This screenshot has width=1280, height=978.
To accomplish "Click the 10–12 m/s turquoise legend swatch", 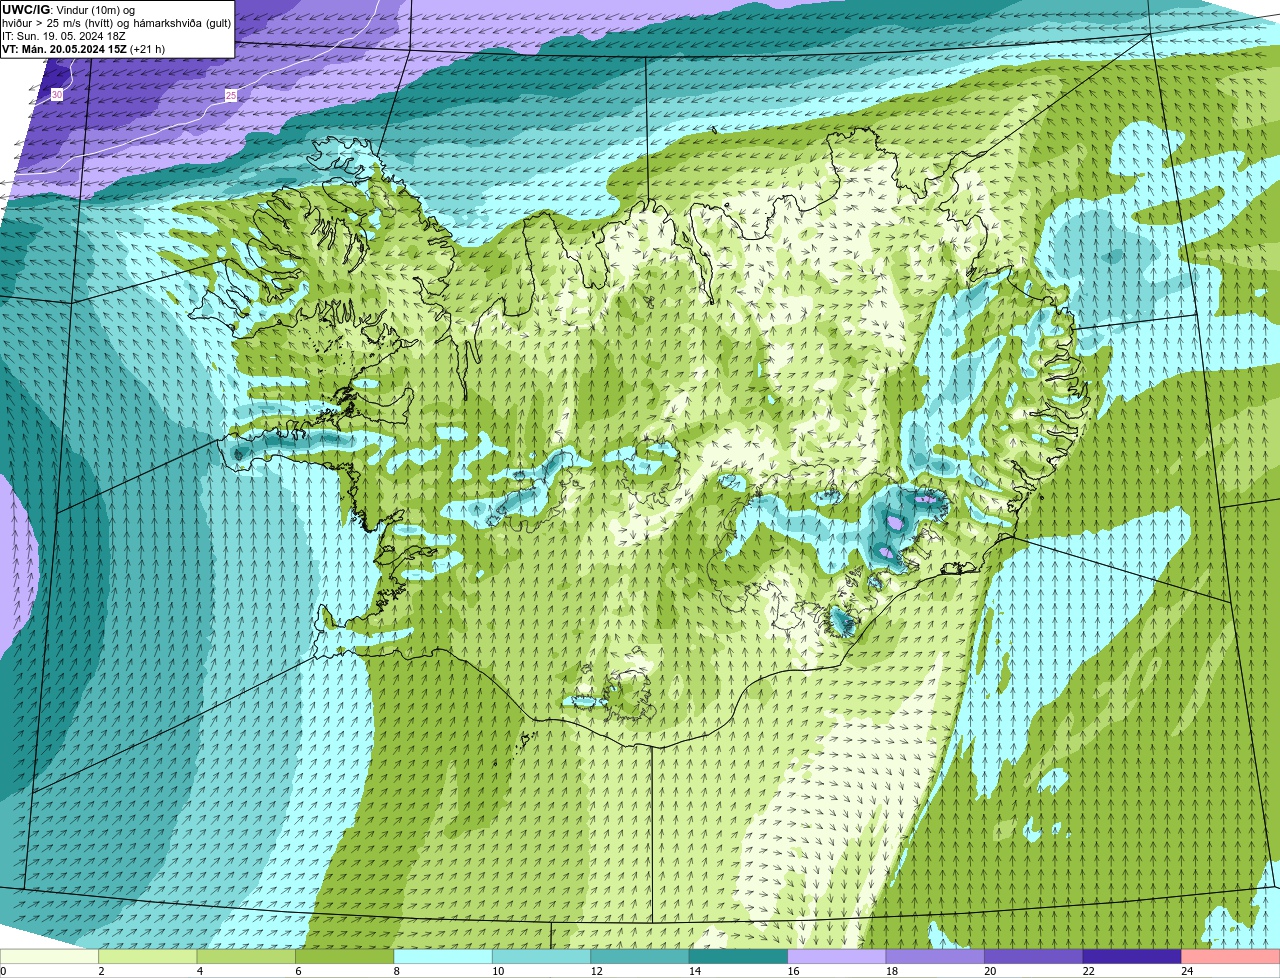I will 543,957.
